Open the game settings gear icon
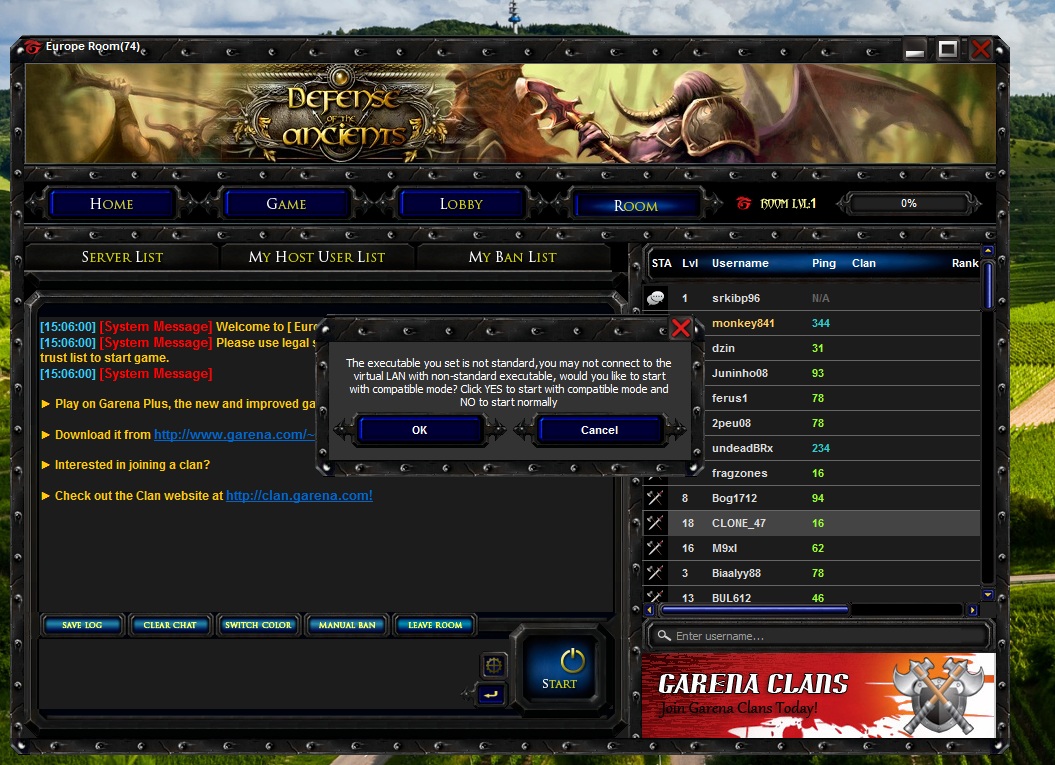Viewport: 1055px width, 765px height. [493, 665]
